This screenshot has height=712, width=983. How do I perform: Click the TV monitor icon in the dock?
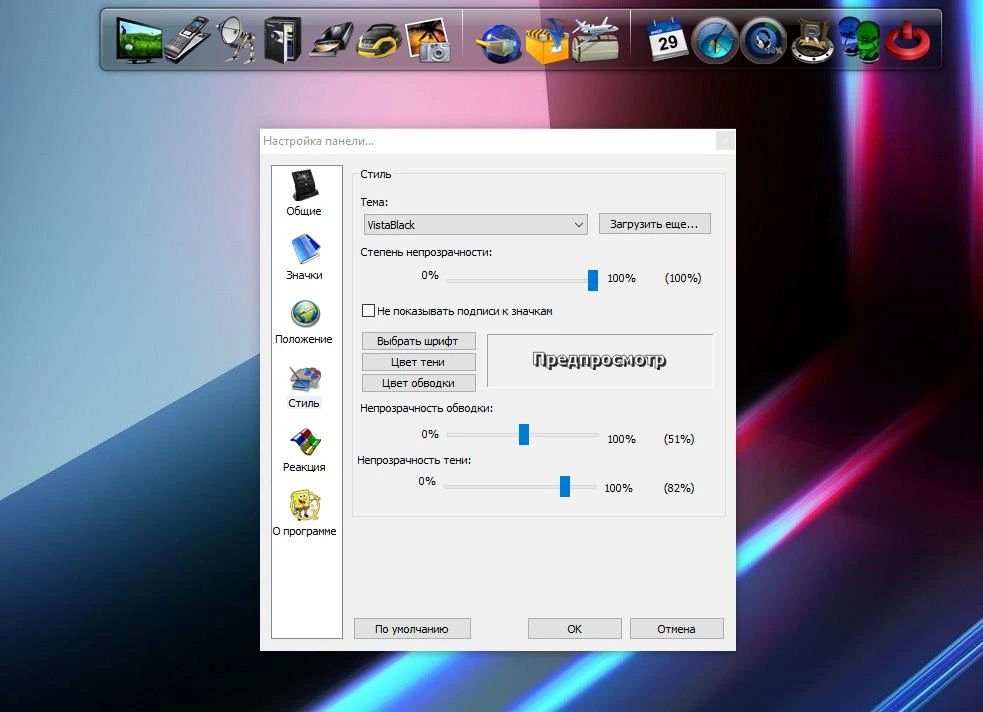click(139, 40)
